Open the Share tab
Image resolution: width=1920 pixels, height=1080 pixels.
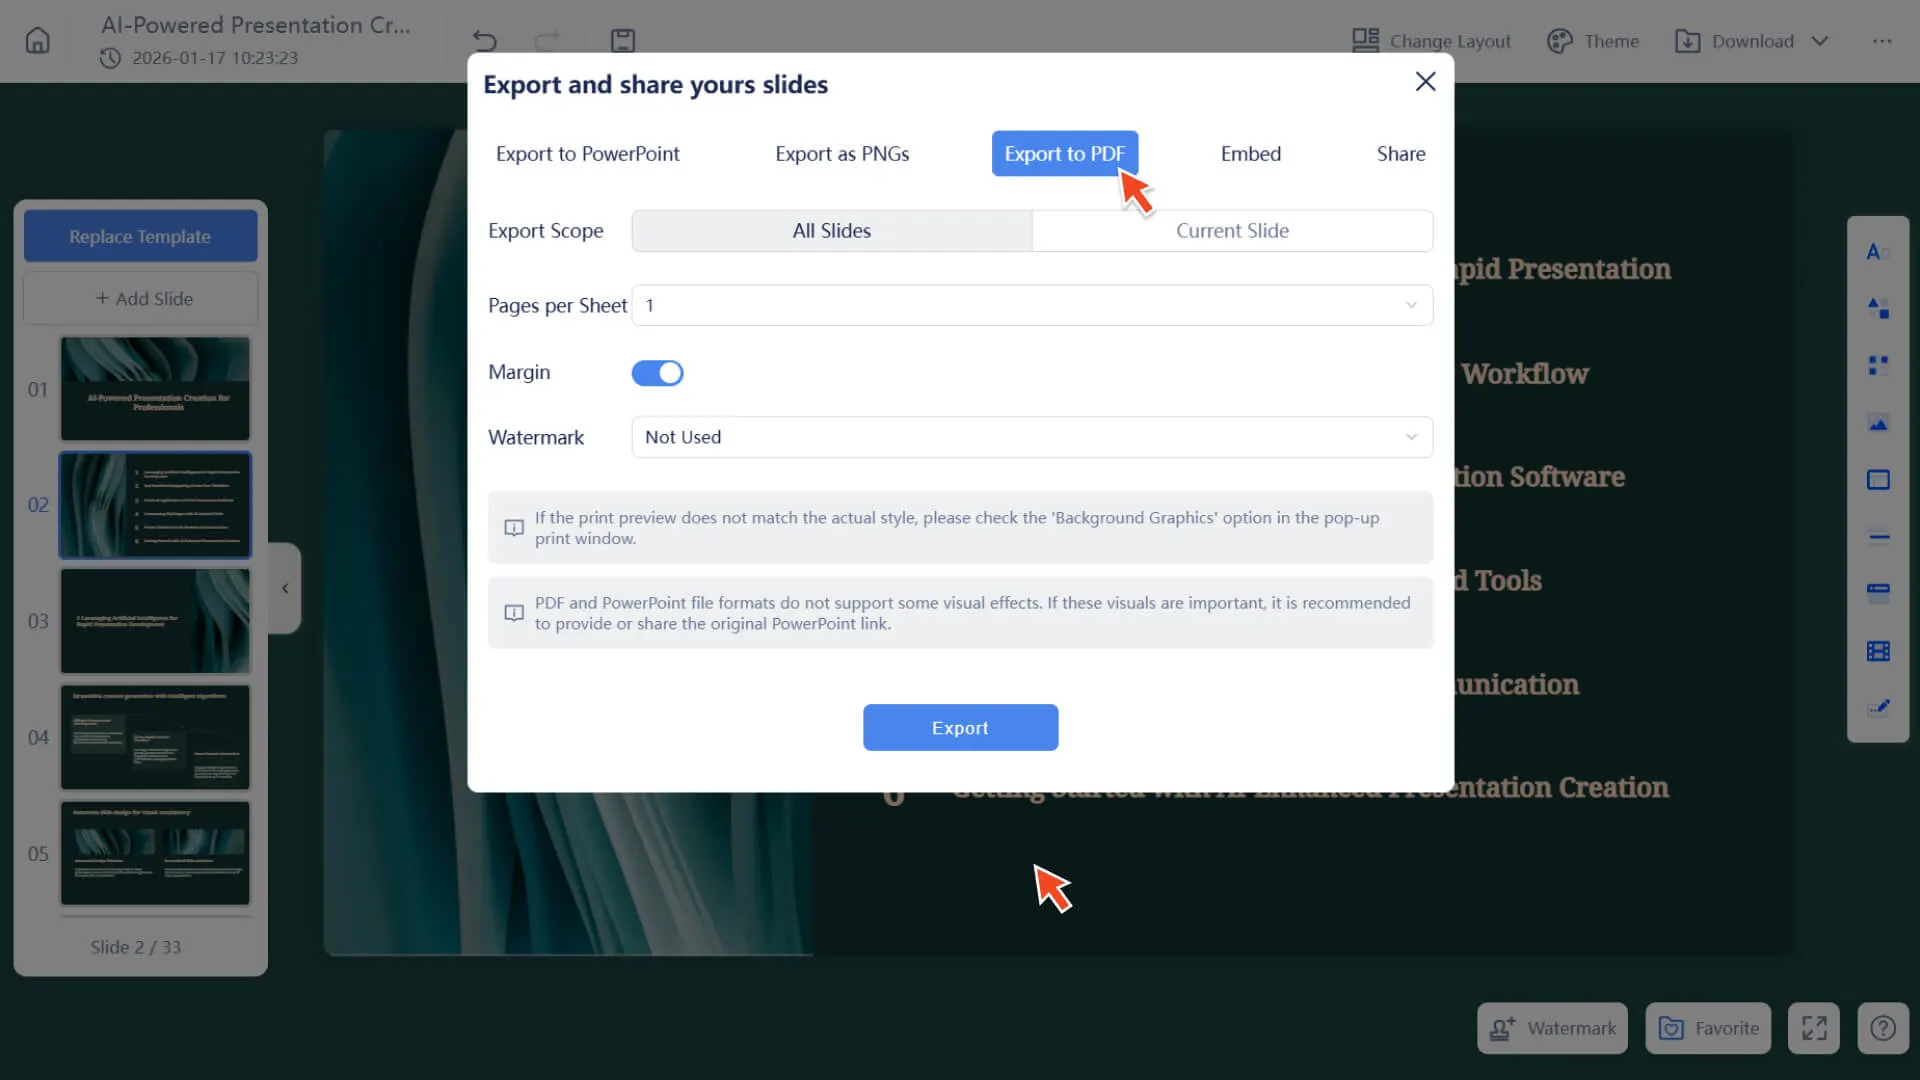[1400, 154]
